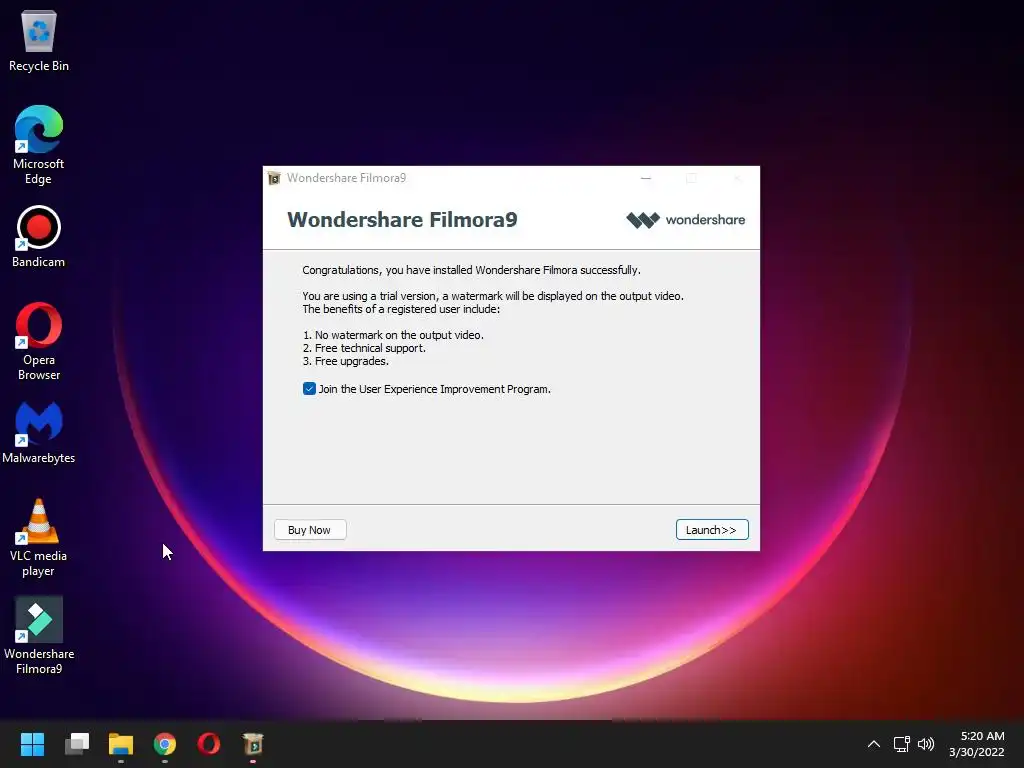Open the Recycle Bin desktop icon
The image size is (1024, 768).
point(39,40)
